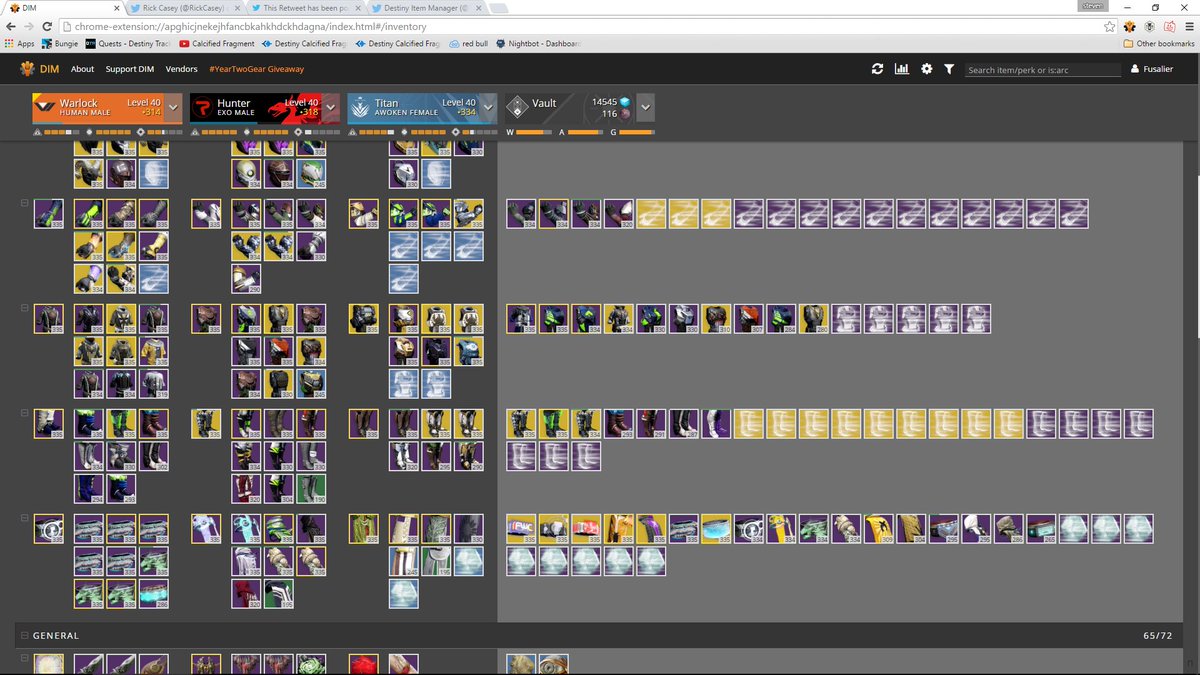Collapse the leg armor row section toggle
Image resolution: width=1200 pixels, height=675 pixels.
[x=24, y=414]
